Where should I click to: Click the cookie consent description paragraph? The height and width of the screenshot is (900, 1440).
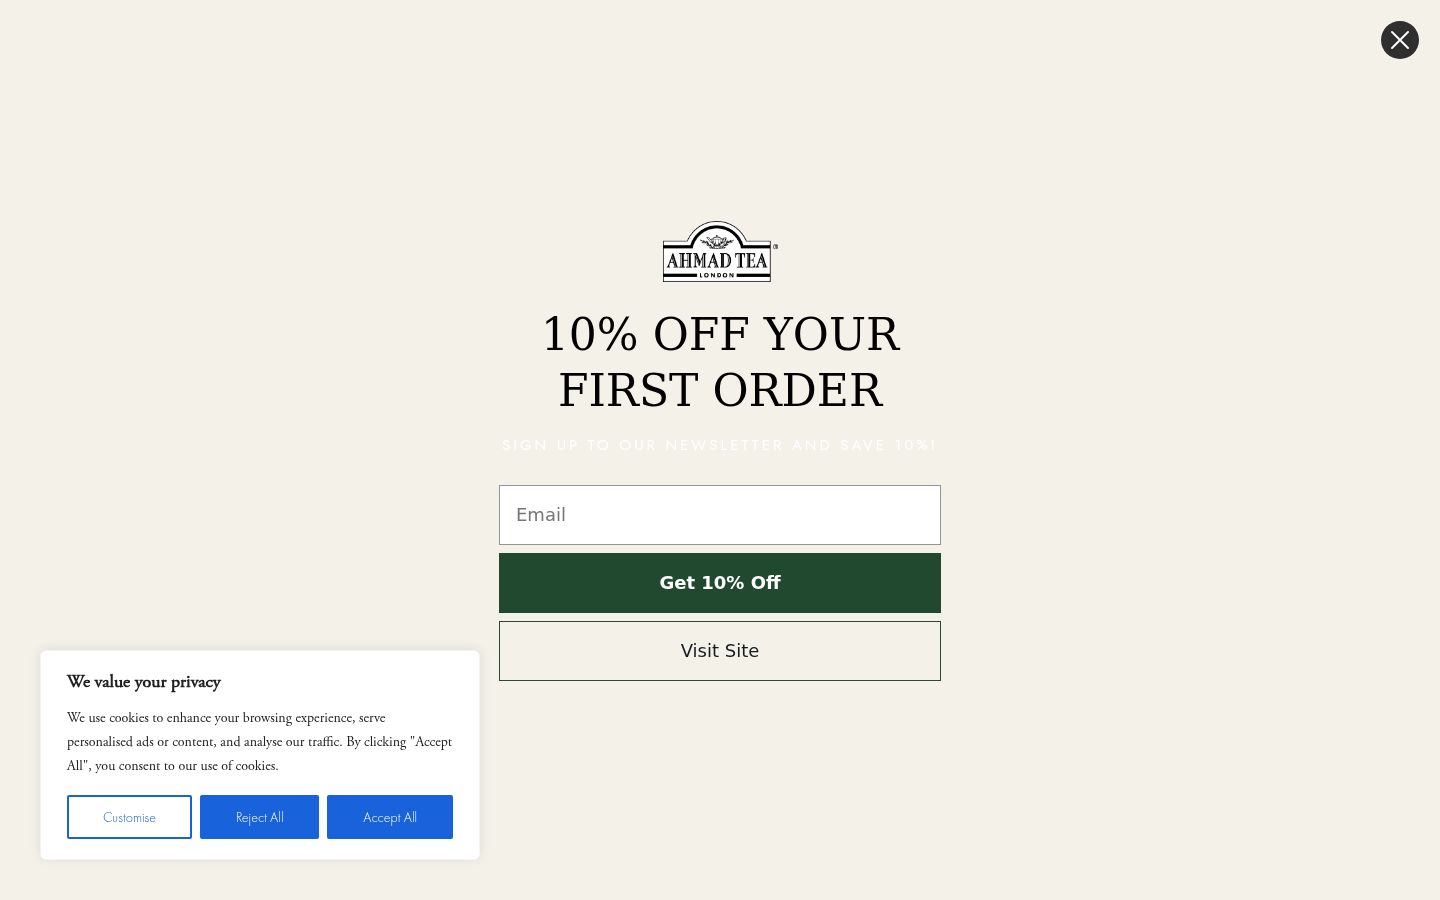260,742
